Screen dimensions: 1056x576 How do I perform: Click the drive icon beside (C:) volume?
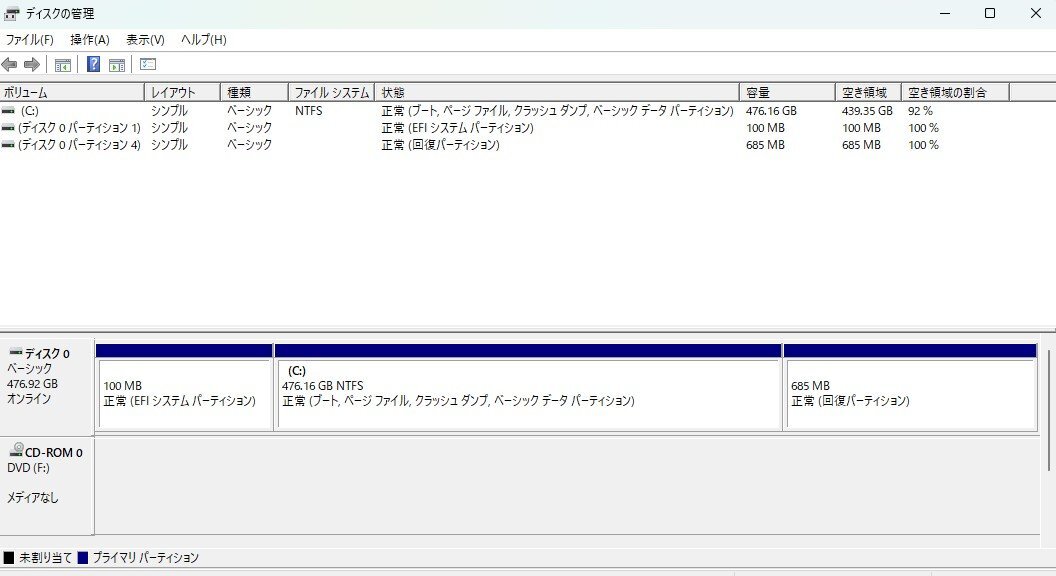pyautogui.click(x=8, y=110)
